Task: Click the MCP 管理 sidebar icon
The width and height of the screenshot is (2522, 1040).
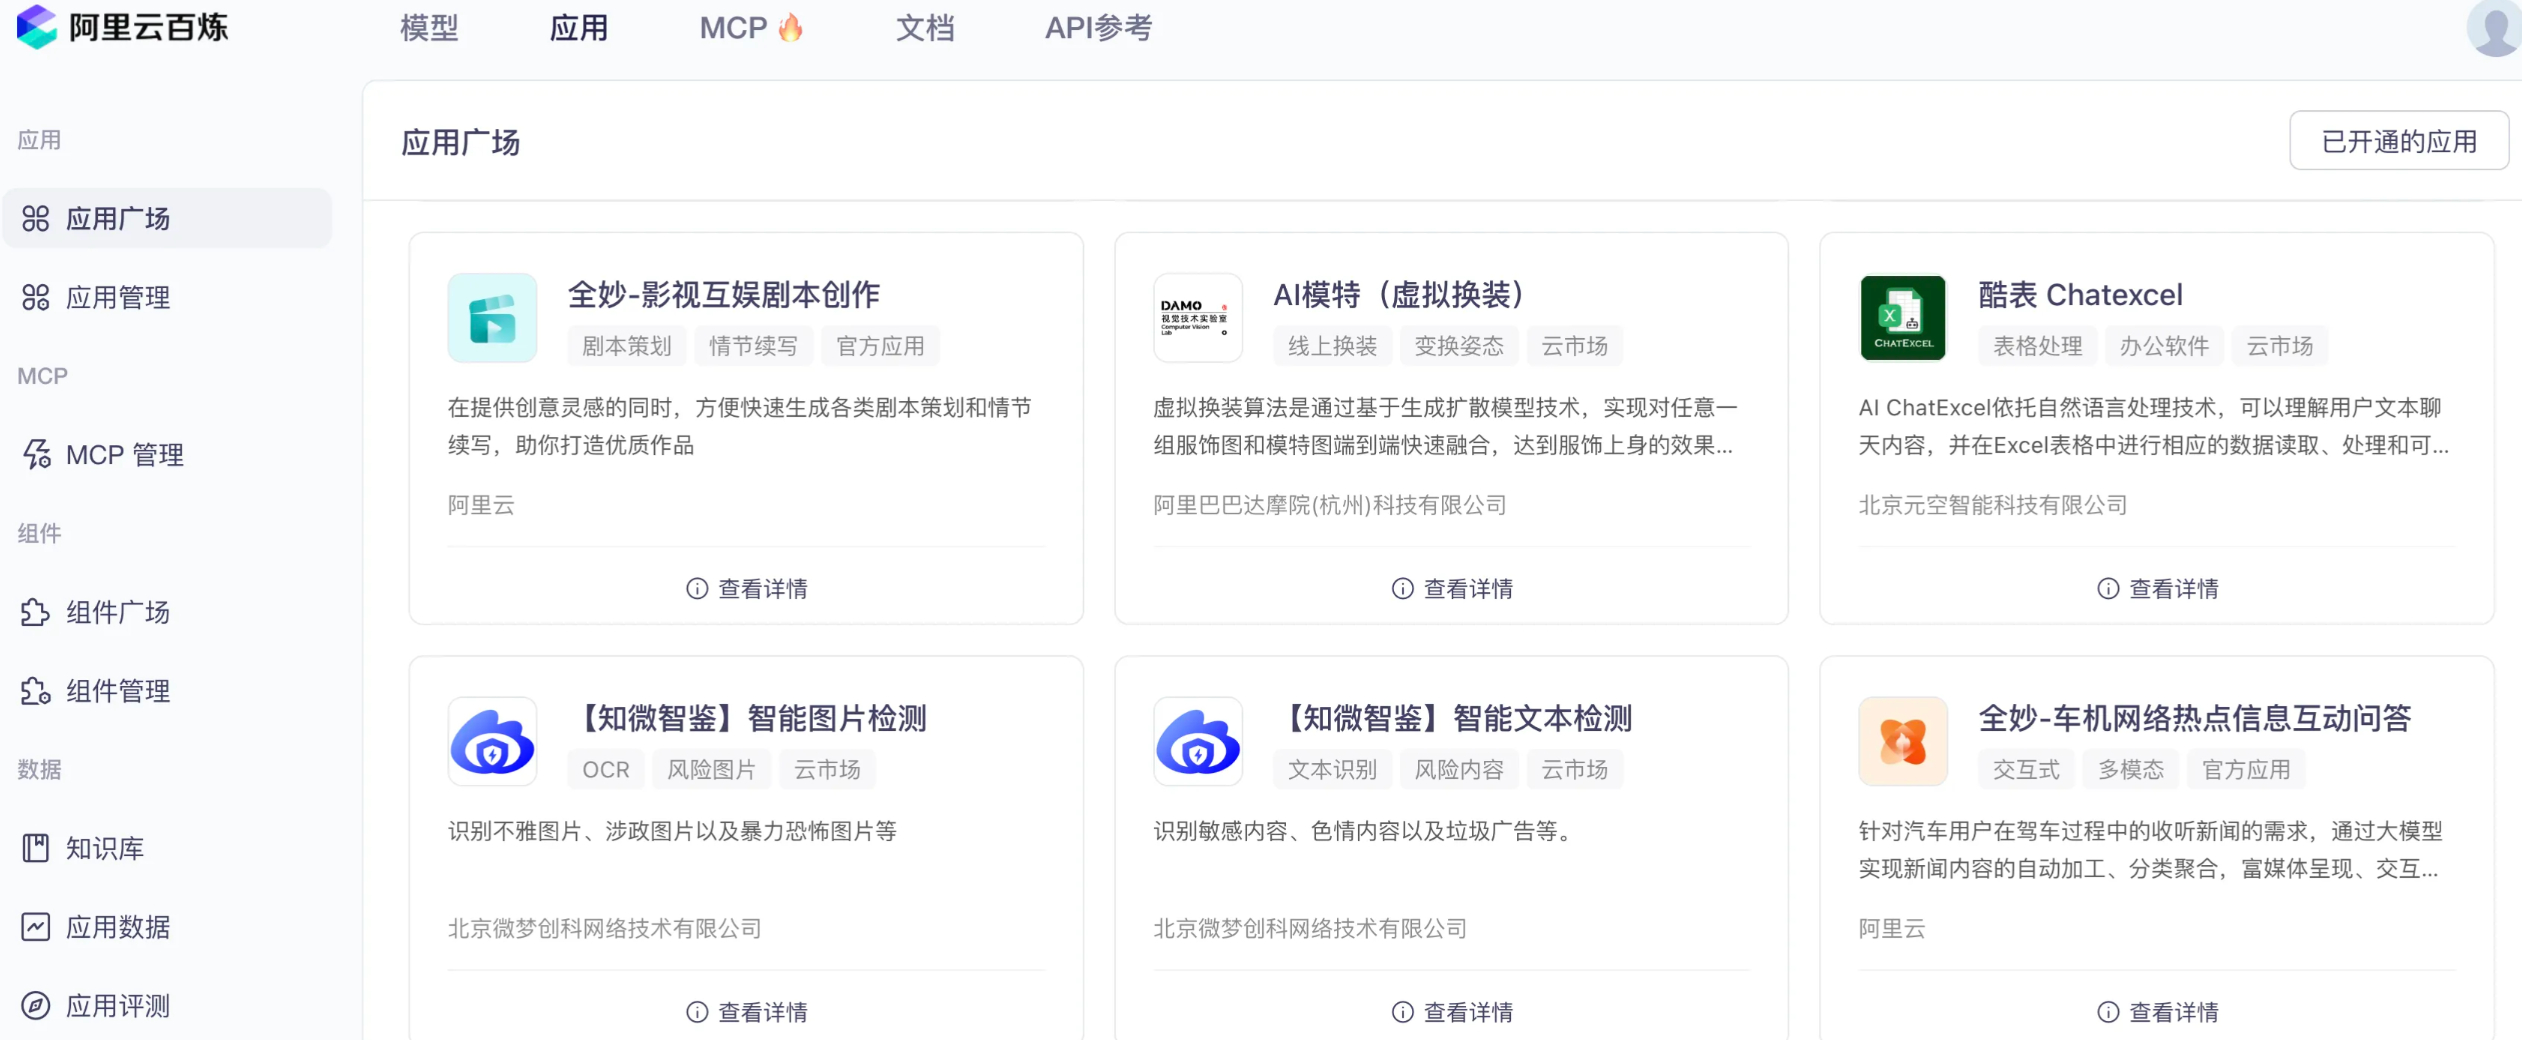Action: click(37, 454)
